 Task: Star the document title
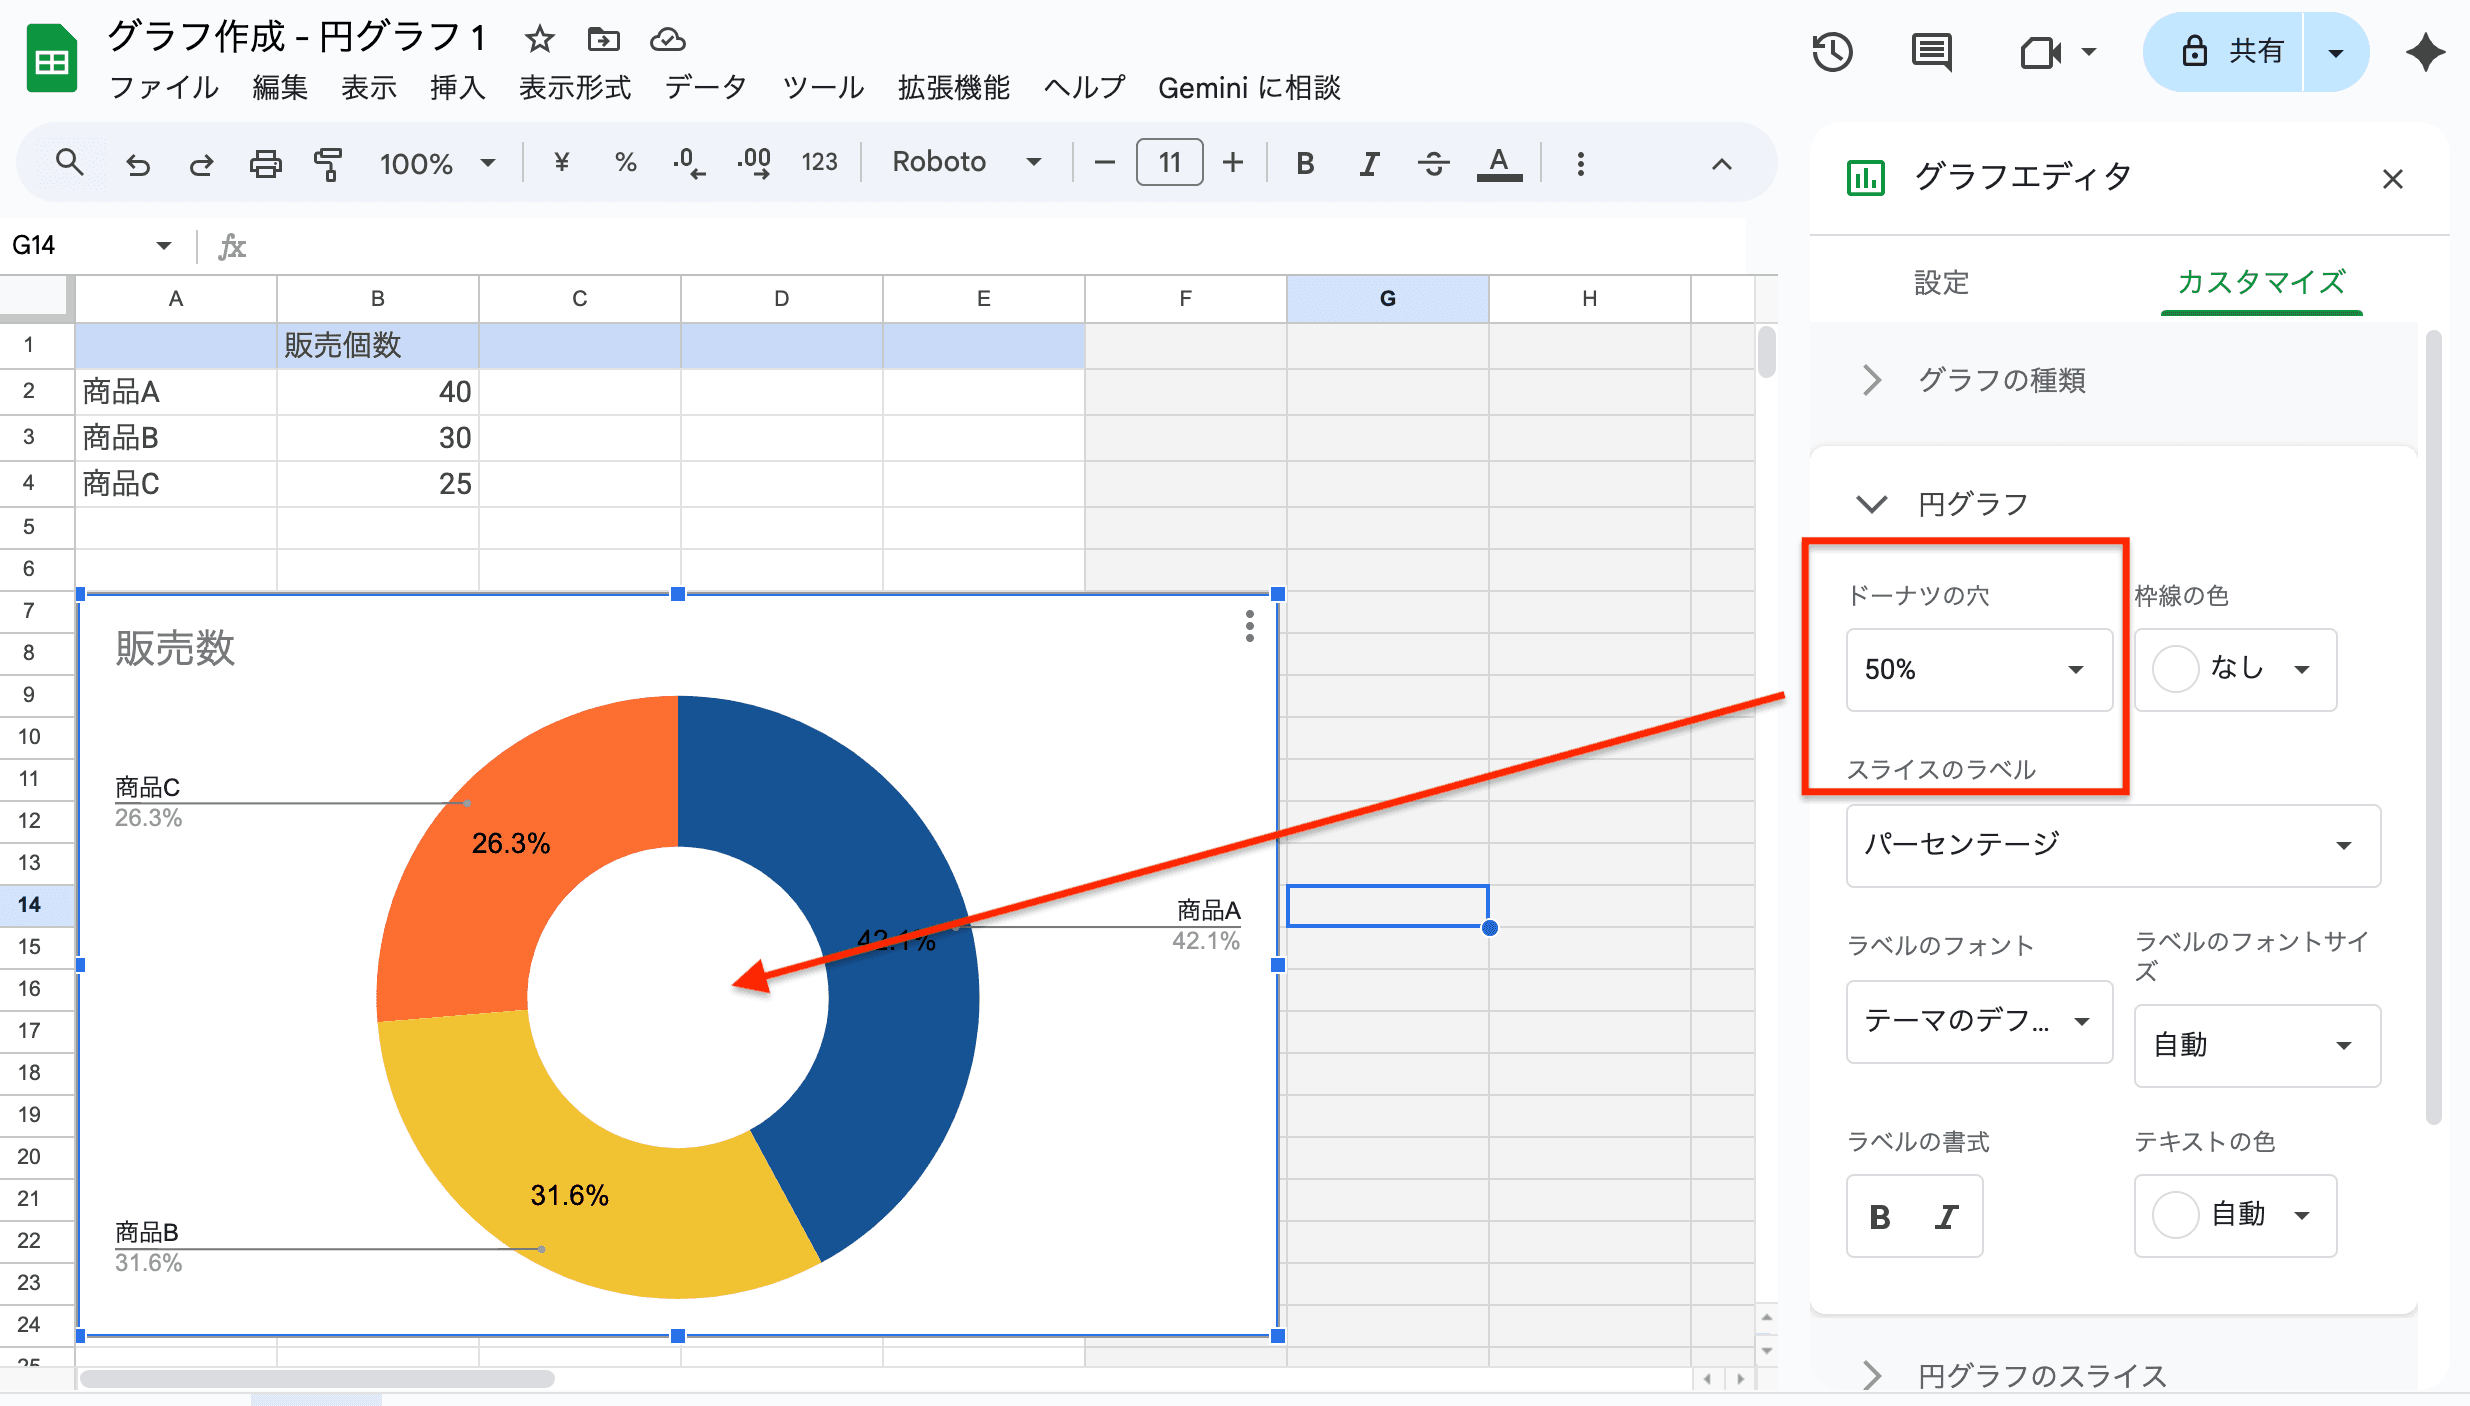539,40
